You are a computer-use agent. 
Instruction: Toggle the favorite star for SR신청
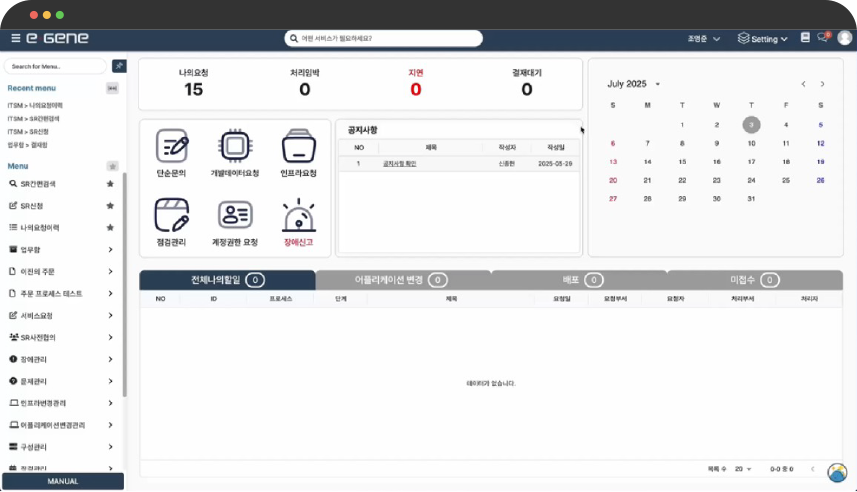coord(110,206)
